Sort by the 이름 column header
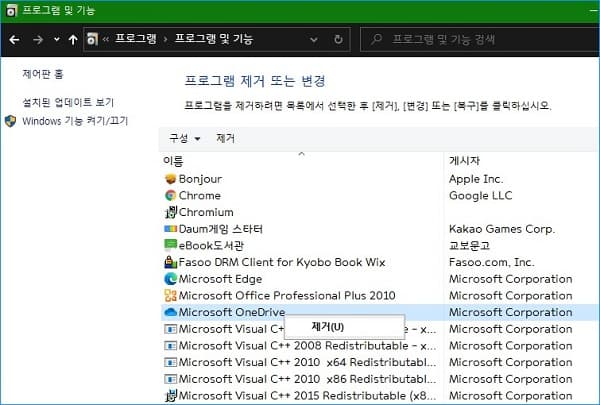Image resolution: width=600 pixels, height=405 pixels. coord(173,161)
